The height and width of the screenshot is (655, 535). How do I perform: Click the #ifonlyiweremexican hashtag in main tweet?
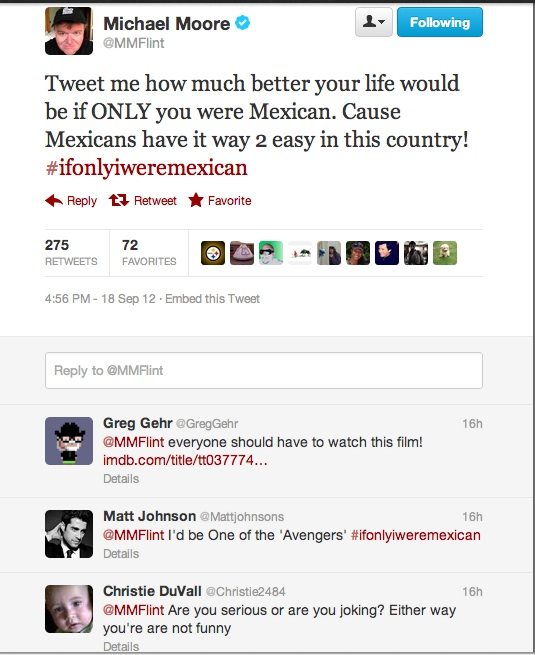click(147, 168)
